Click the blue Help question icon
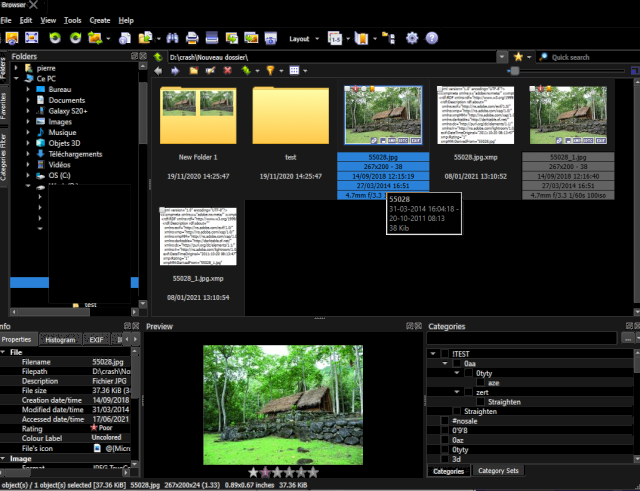The width and height of the screenshot is (640, 491). (x=432, y=38)
